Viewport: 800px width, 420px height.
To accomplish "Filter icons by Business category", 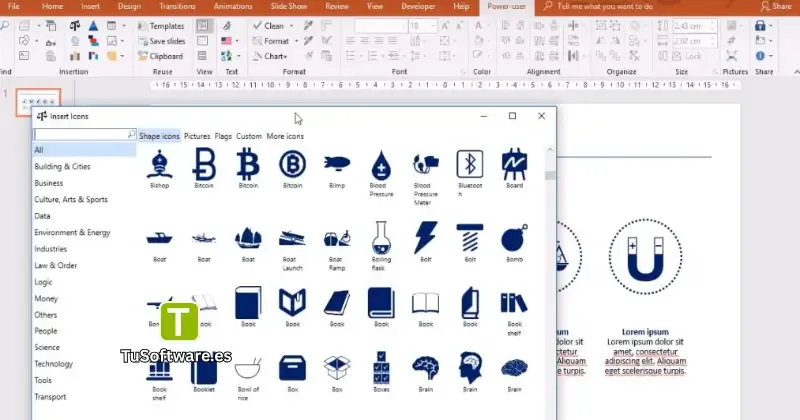I will pos(48,183).
